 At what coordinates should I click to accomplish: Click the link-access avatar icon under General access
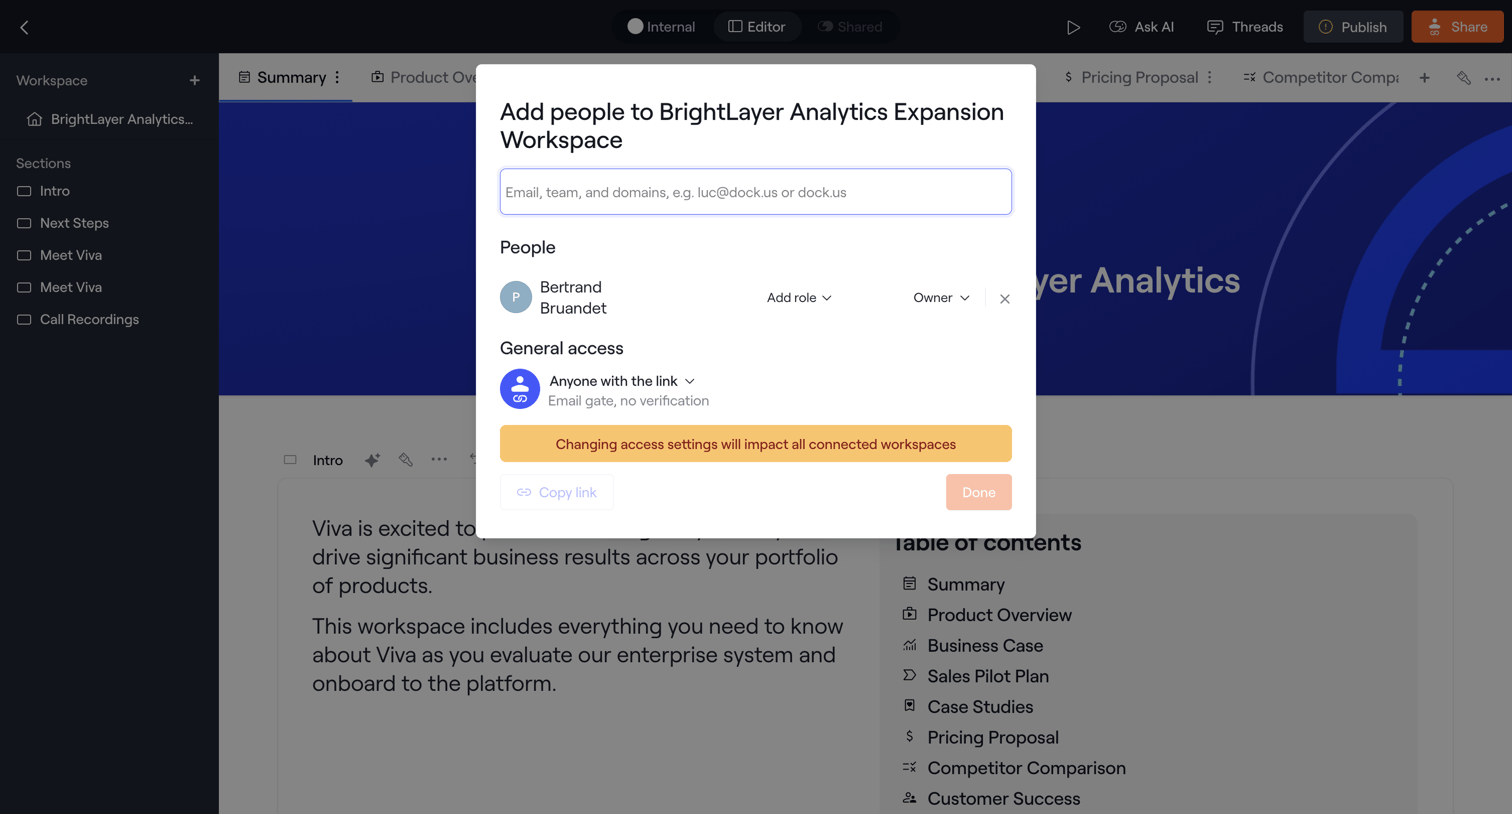pos(520,389)
